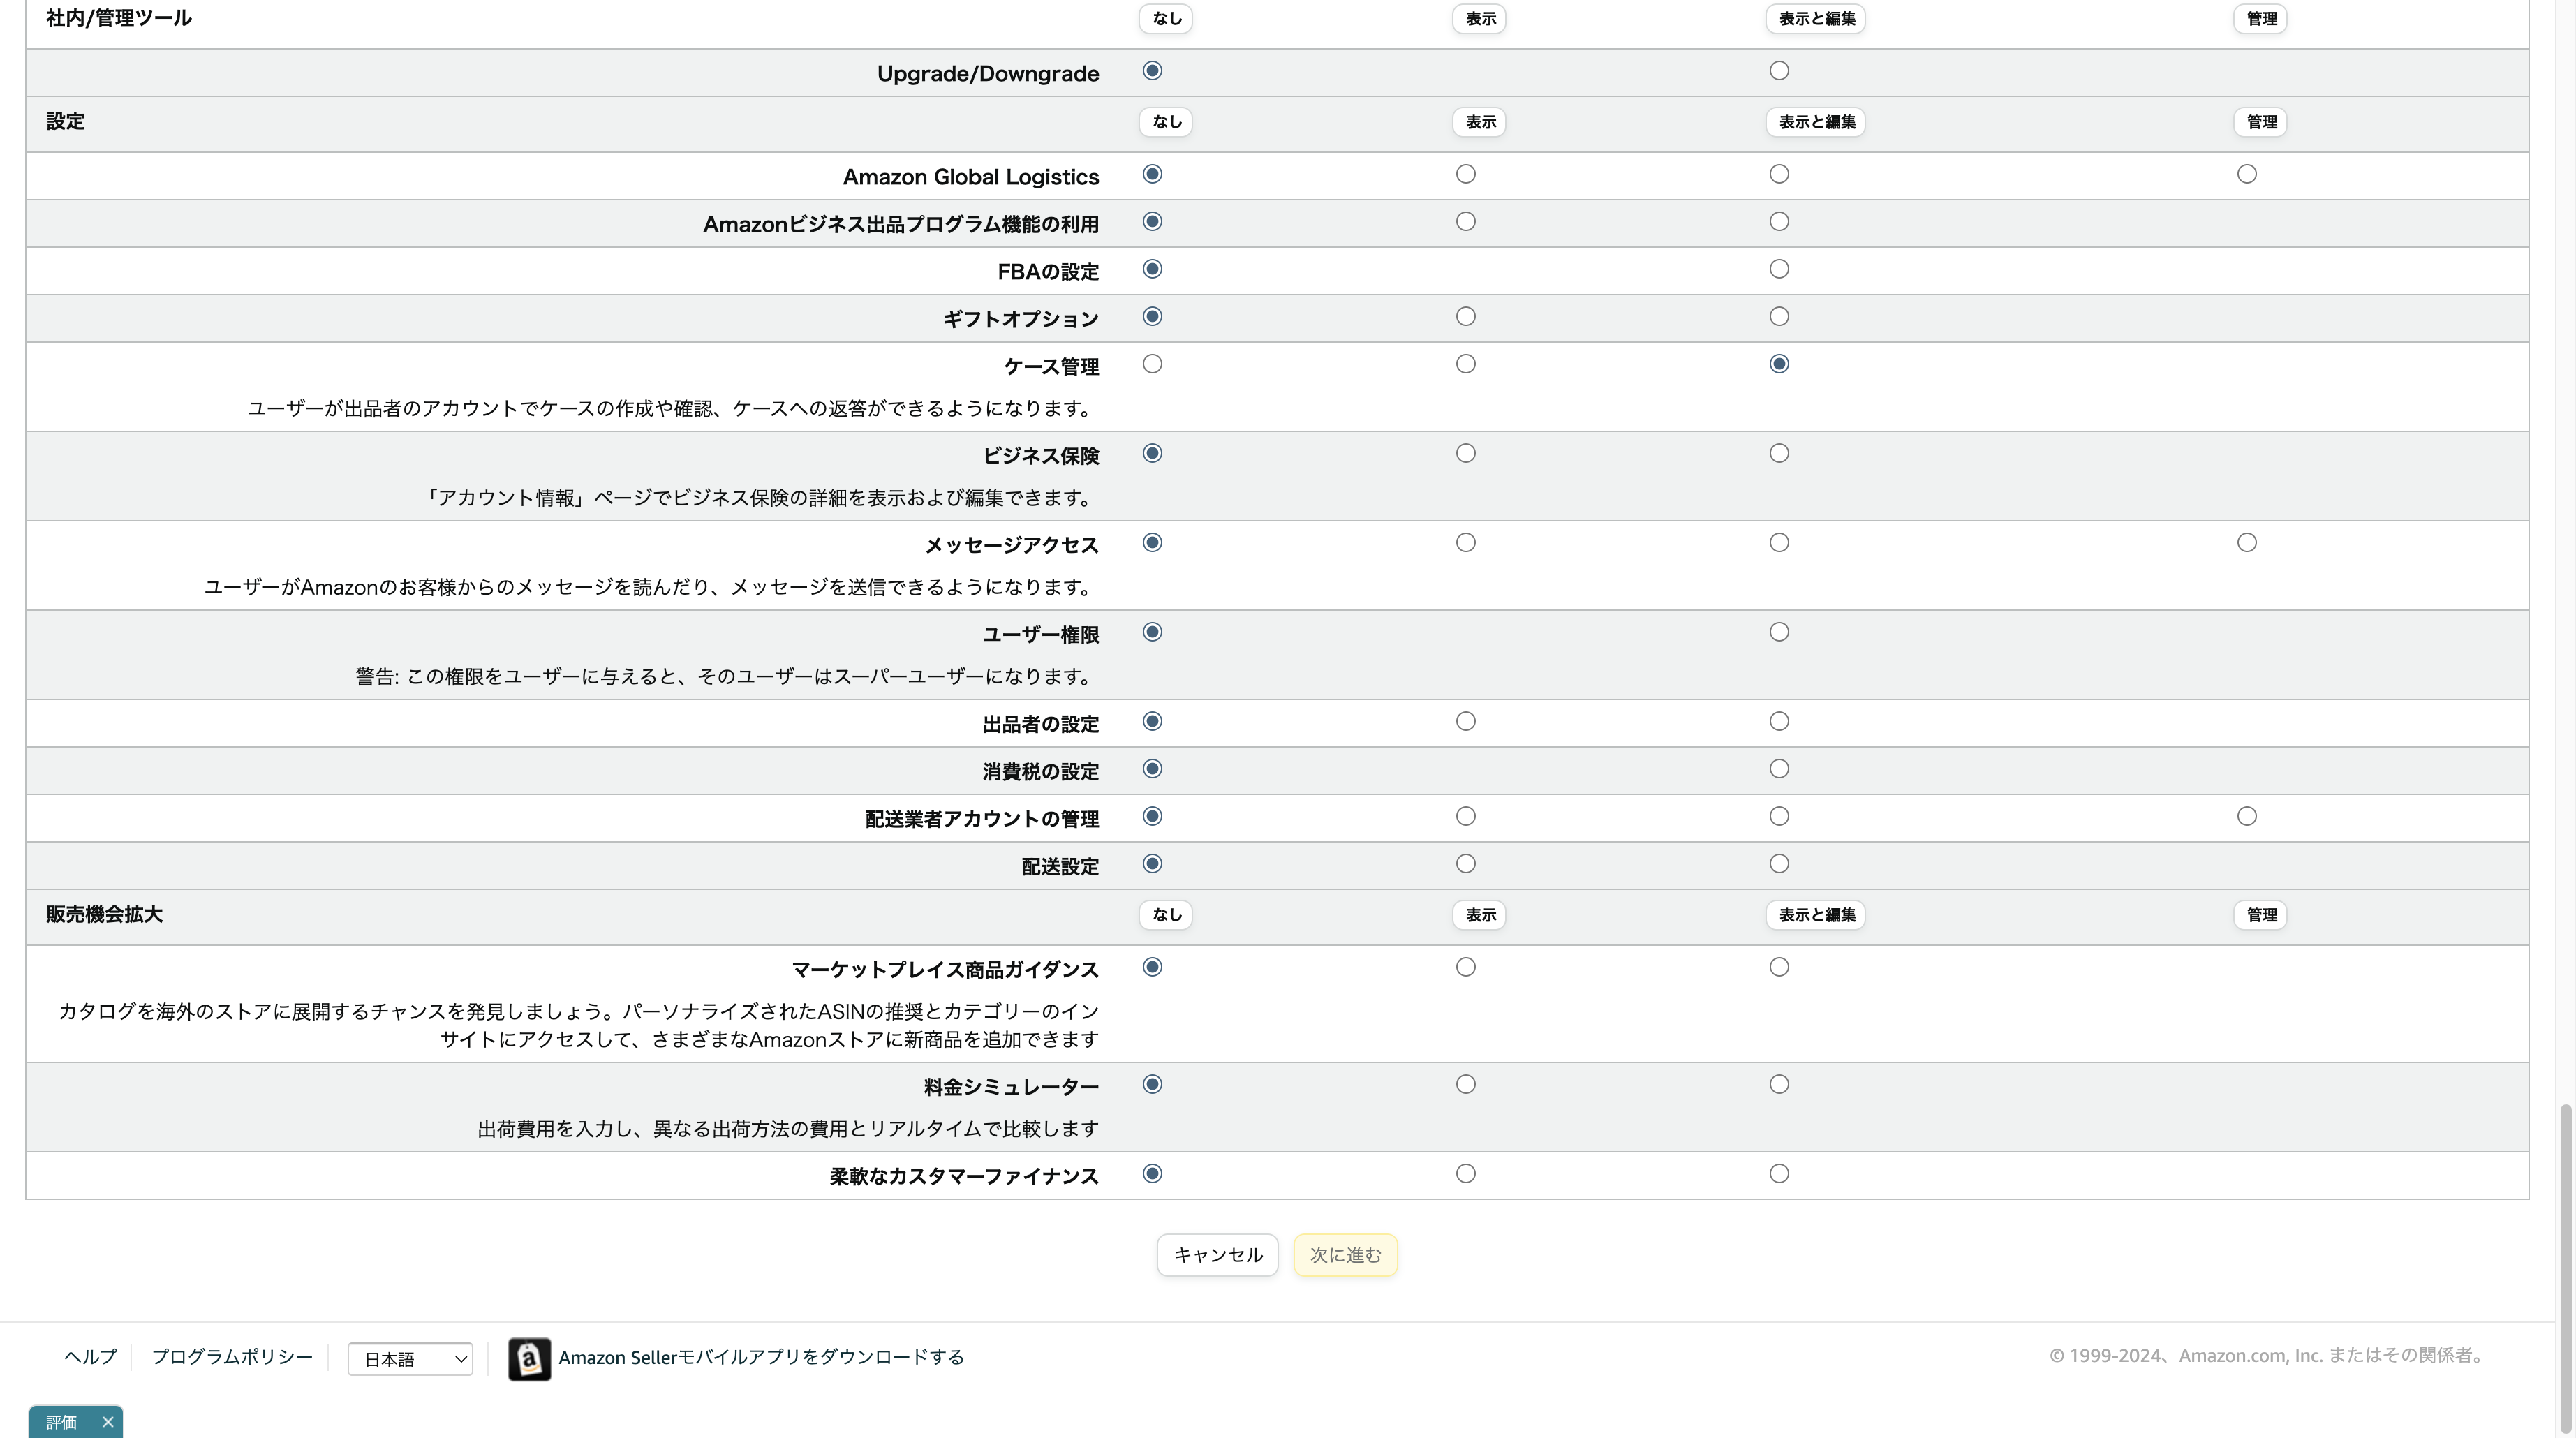
Task: Select 表示と編集 for 柔軟なカスタマーファイナンス
Action: [x=1779, y=1173]
